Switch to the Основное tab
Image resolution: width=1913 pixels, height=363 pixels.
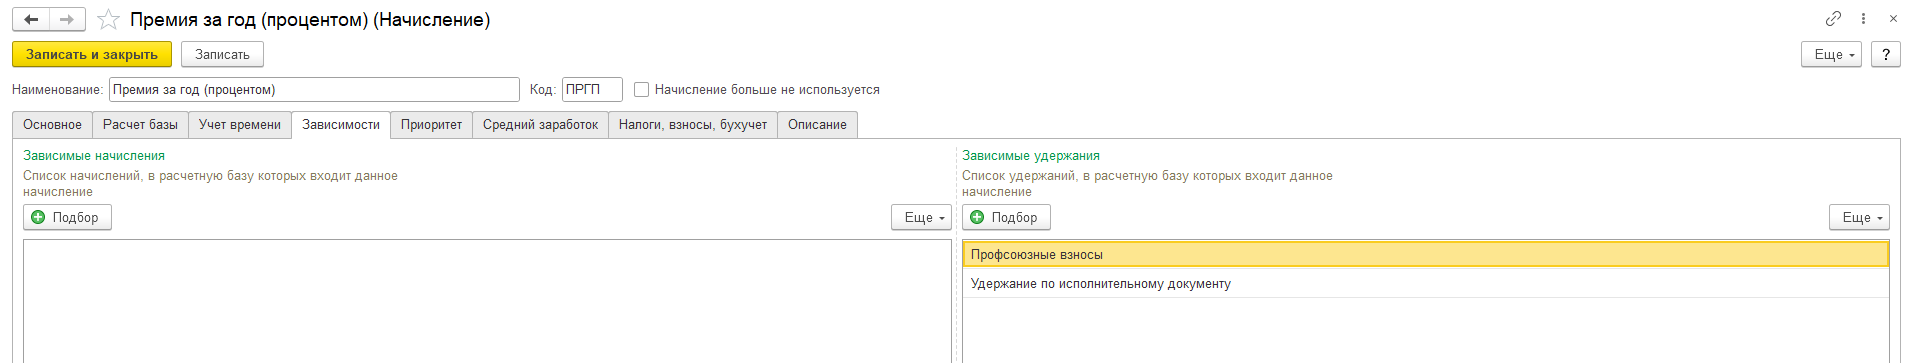point(53,125)
